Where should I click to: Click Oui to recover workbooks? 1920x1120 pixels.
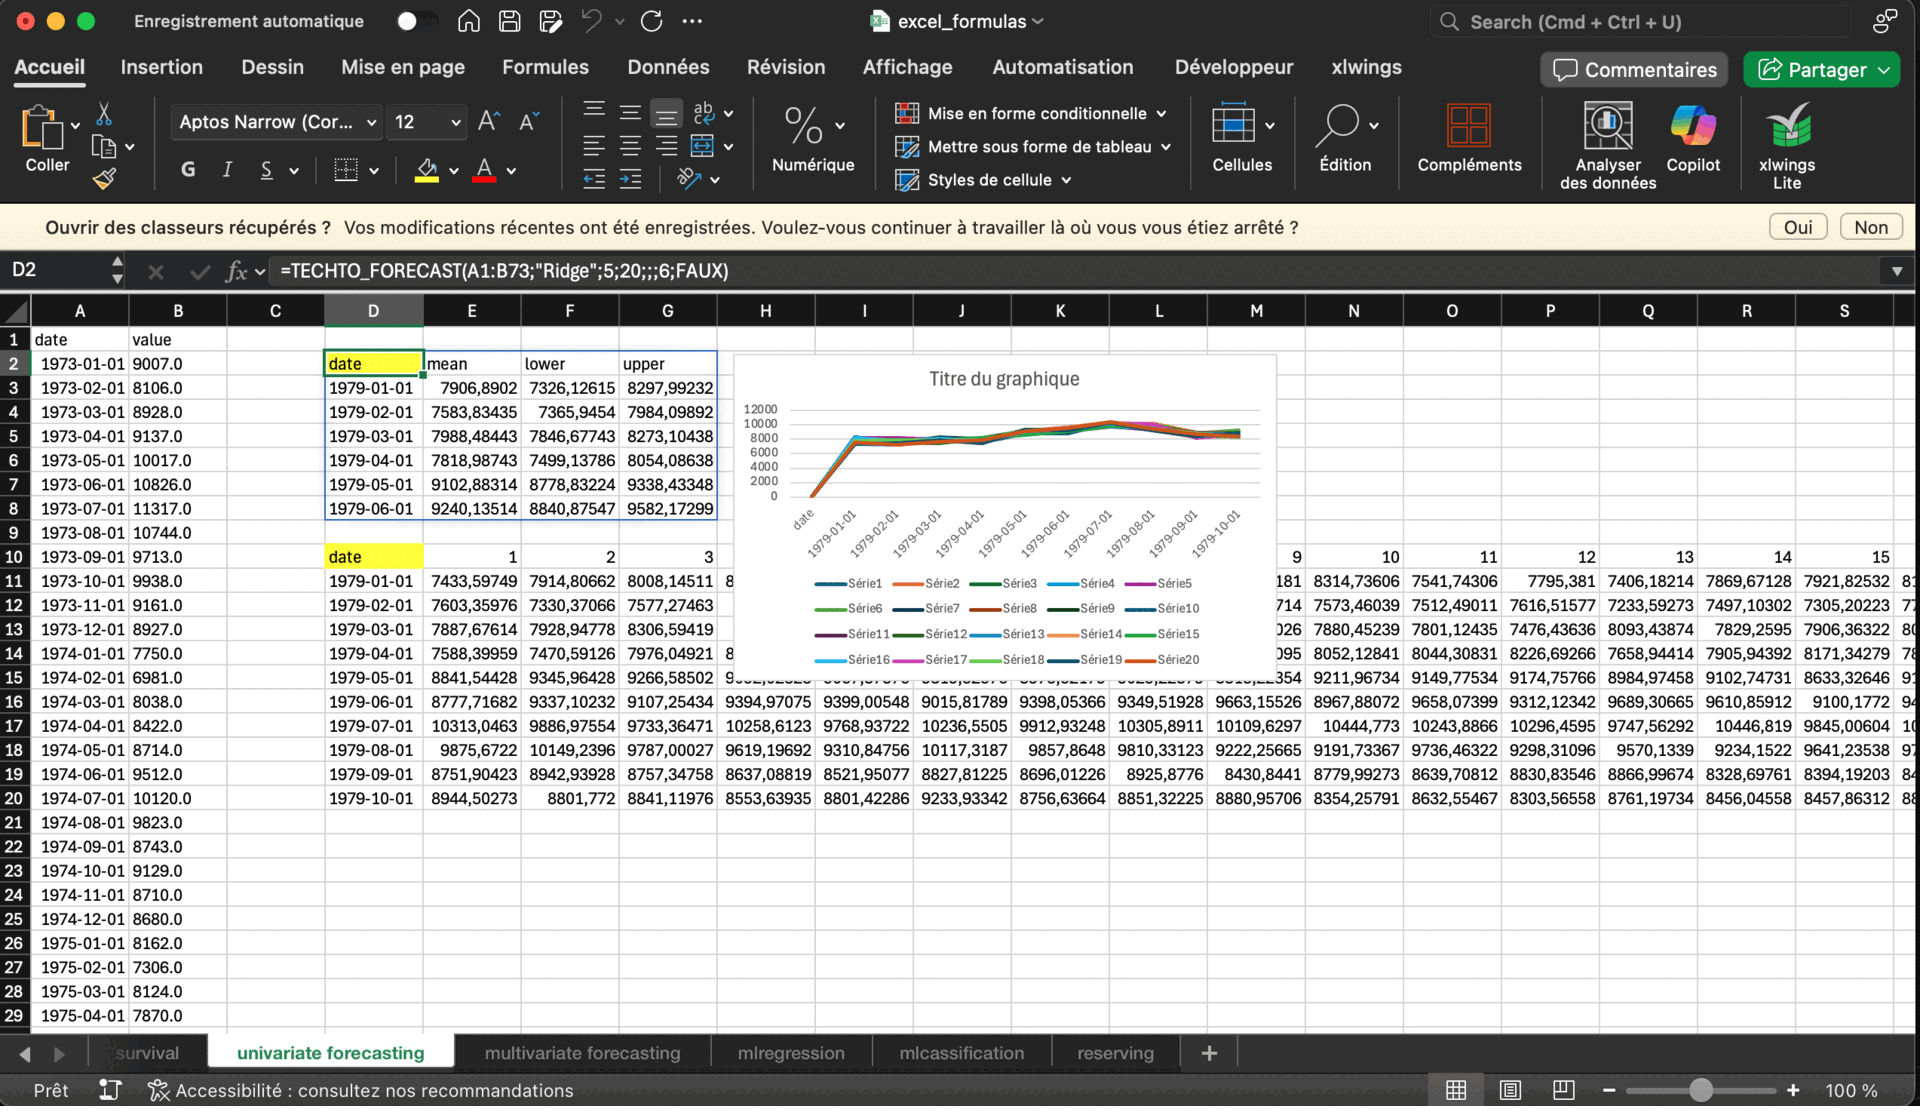point(1797,227)
